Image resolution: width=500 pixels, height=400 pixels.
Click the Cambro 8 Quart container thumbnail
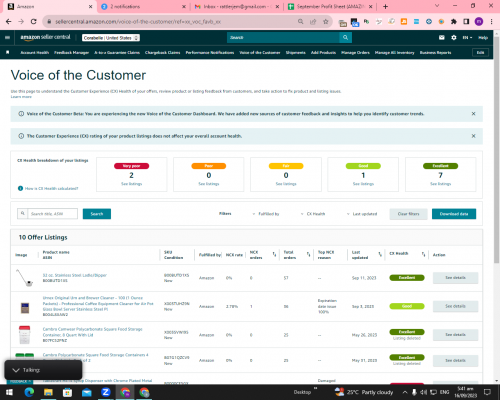24,335
